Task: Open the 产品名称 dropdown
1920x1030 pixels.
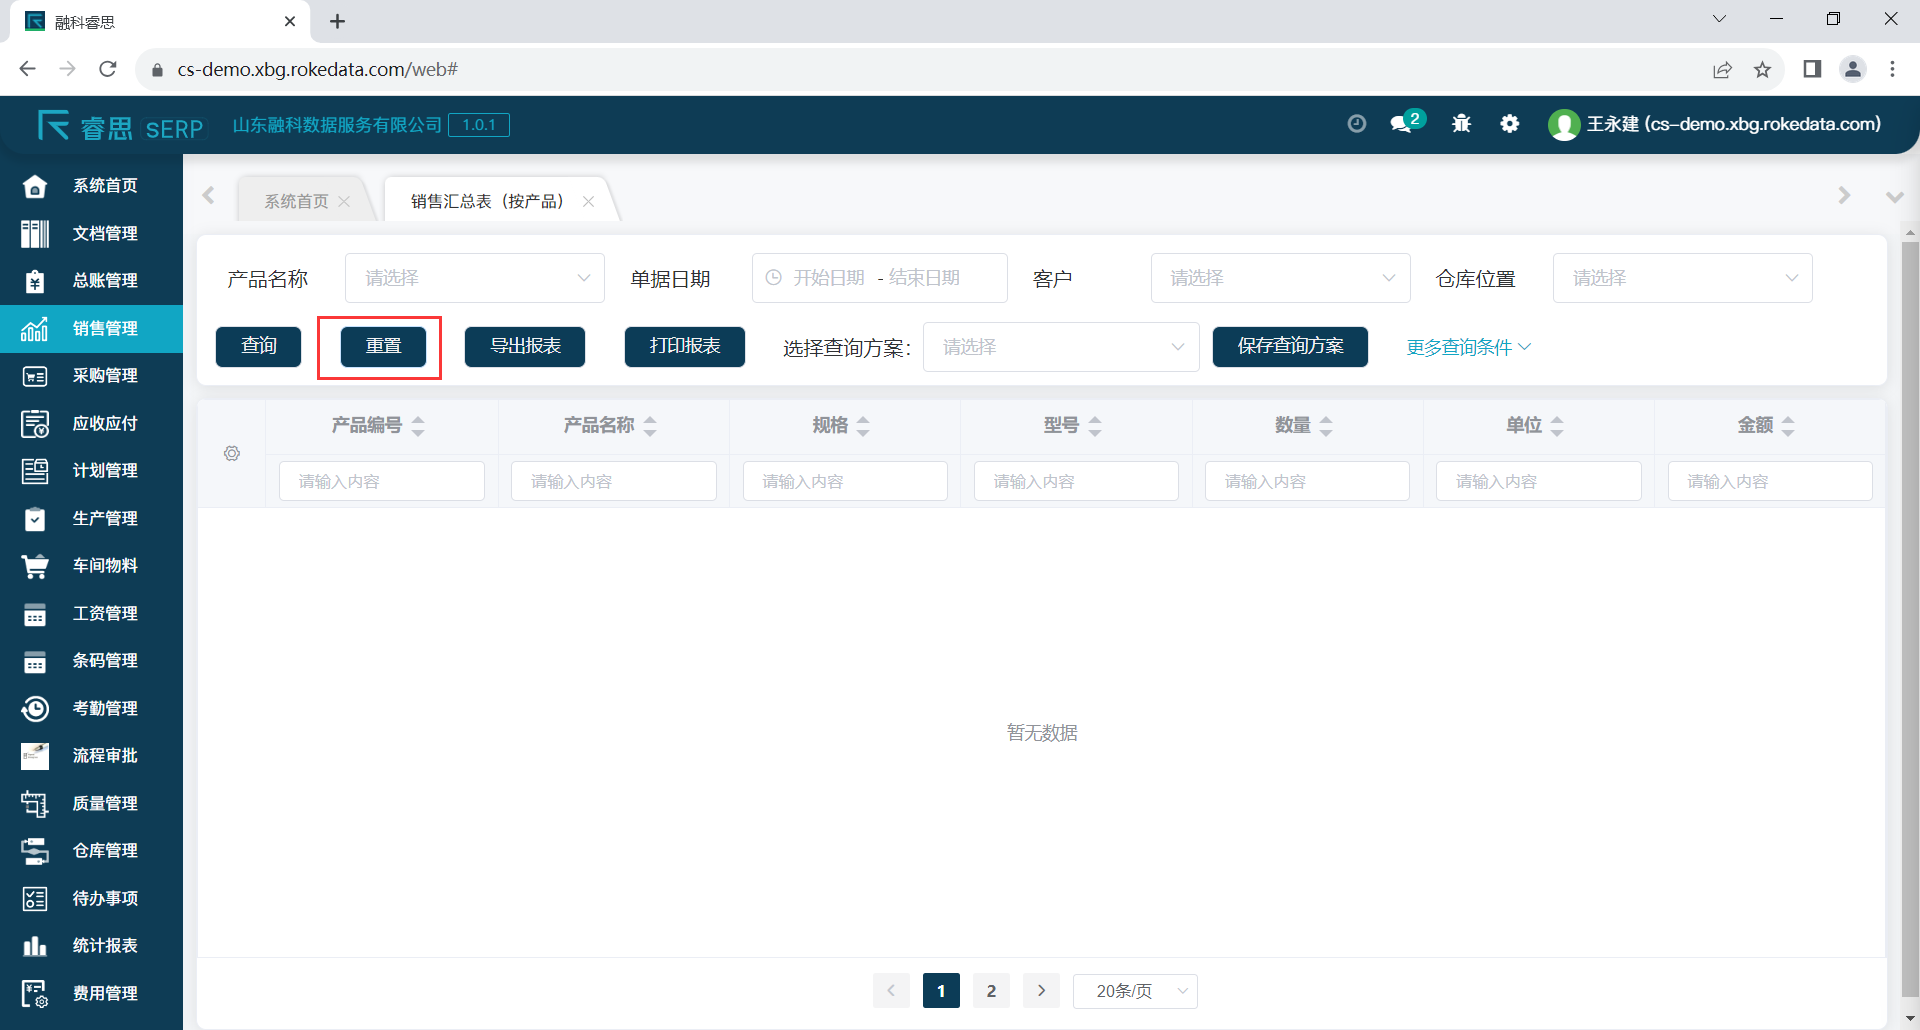Action: (475, 278)
